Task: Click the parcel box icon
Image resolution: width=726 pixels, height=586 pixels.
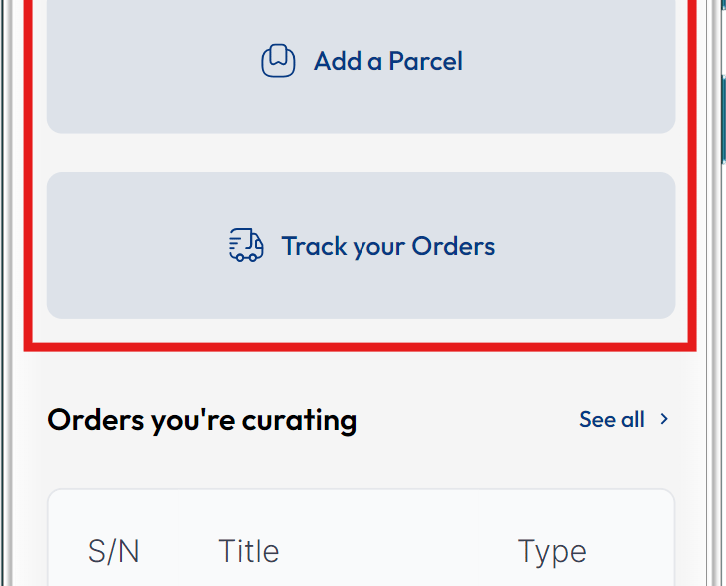Action: 278,61
